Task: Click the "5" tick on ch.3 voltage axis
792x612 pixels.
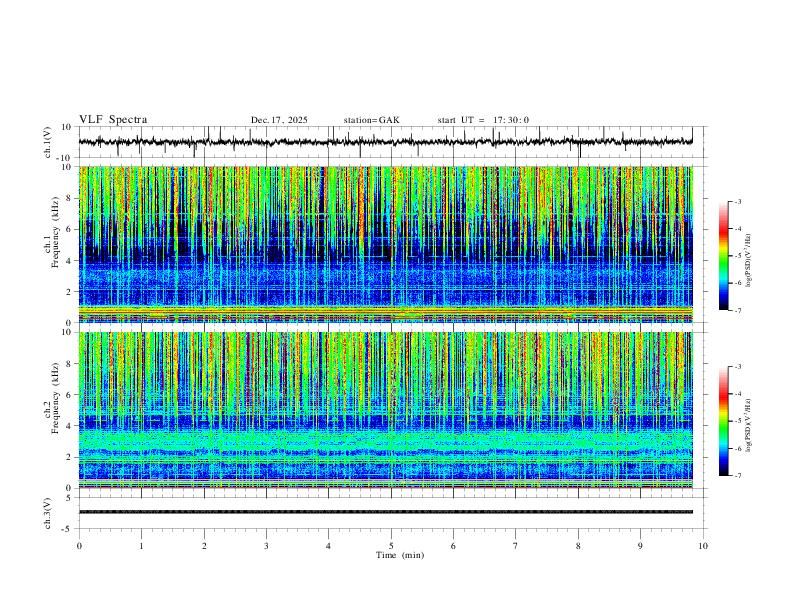Action: click(69, 498)
